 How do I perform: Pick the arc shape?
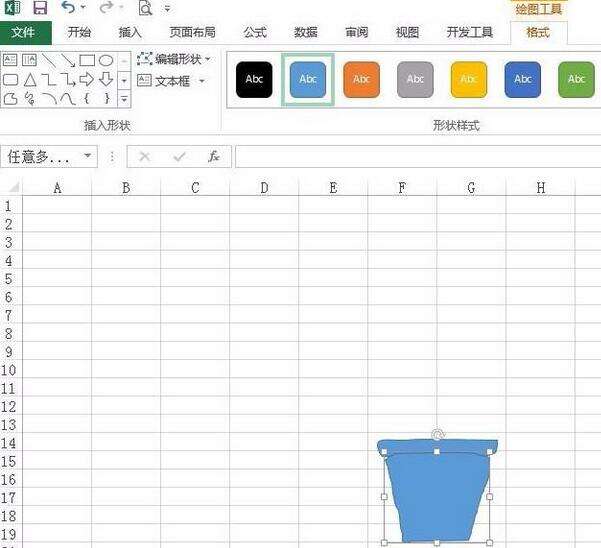click(49, 99)
